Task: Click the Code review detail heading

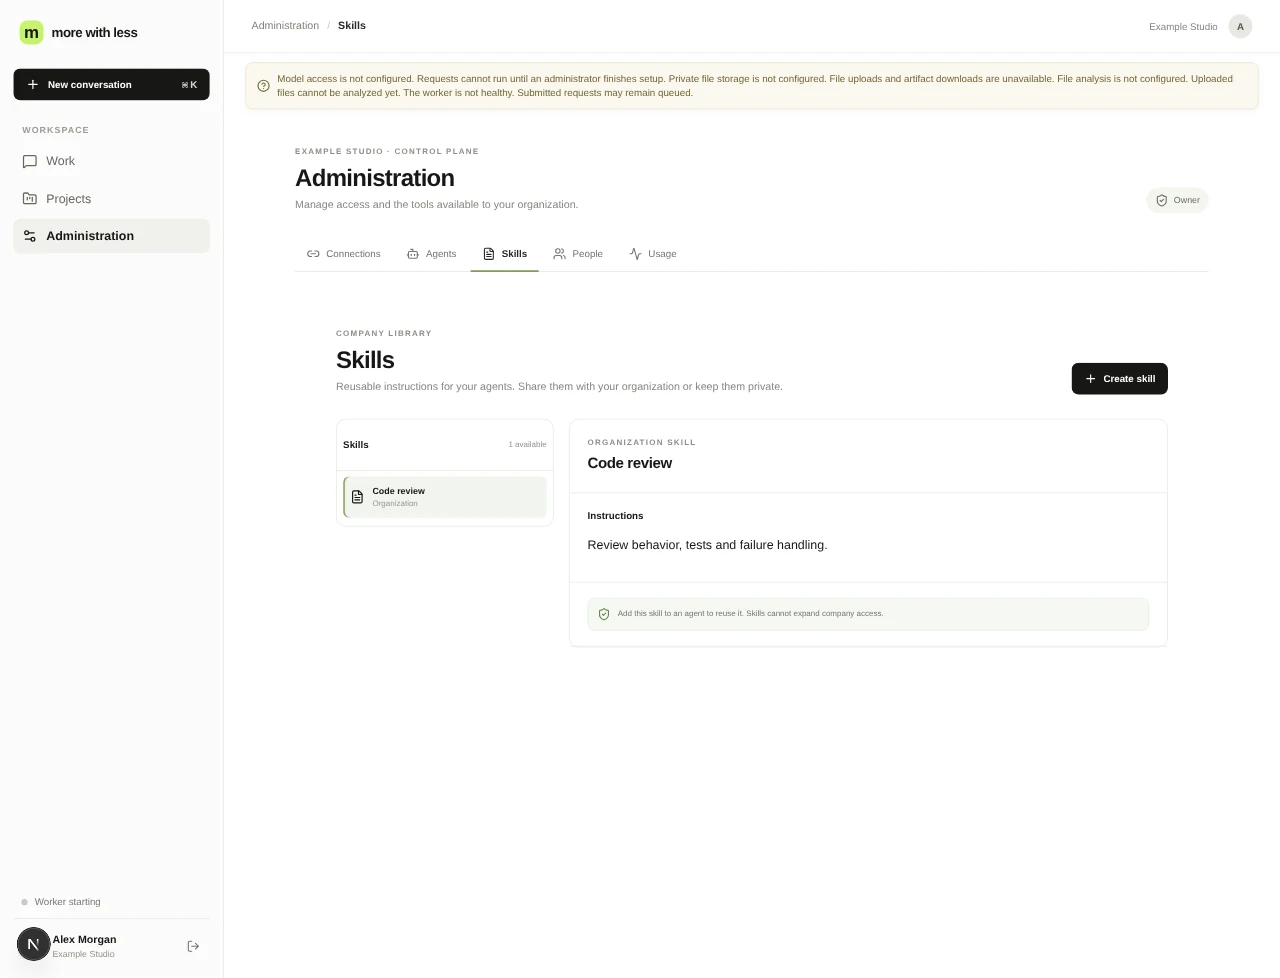Action: tap(629, 463)
